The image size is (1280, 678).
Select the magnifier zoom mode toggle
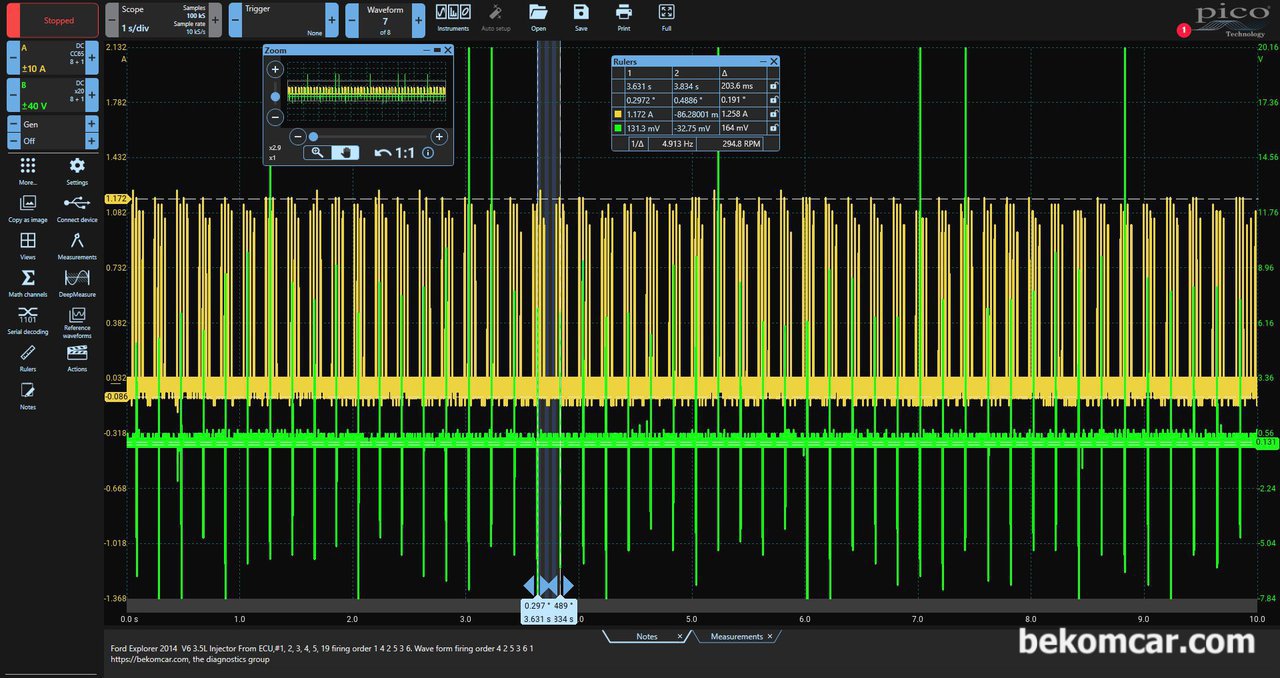coord(318,153)
